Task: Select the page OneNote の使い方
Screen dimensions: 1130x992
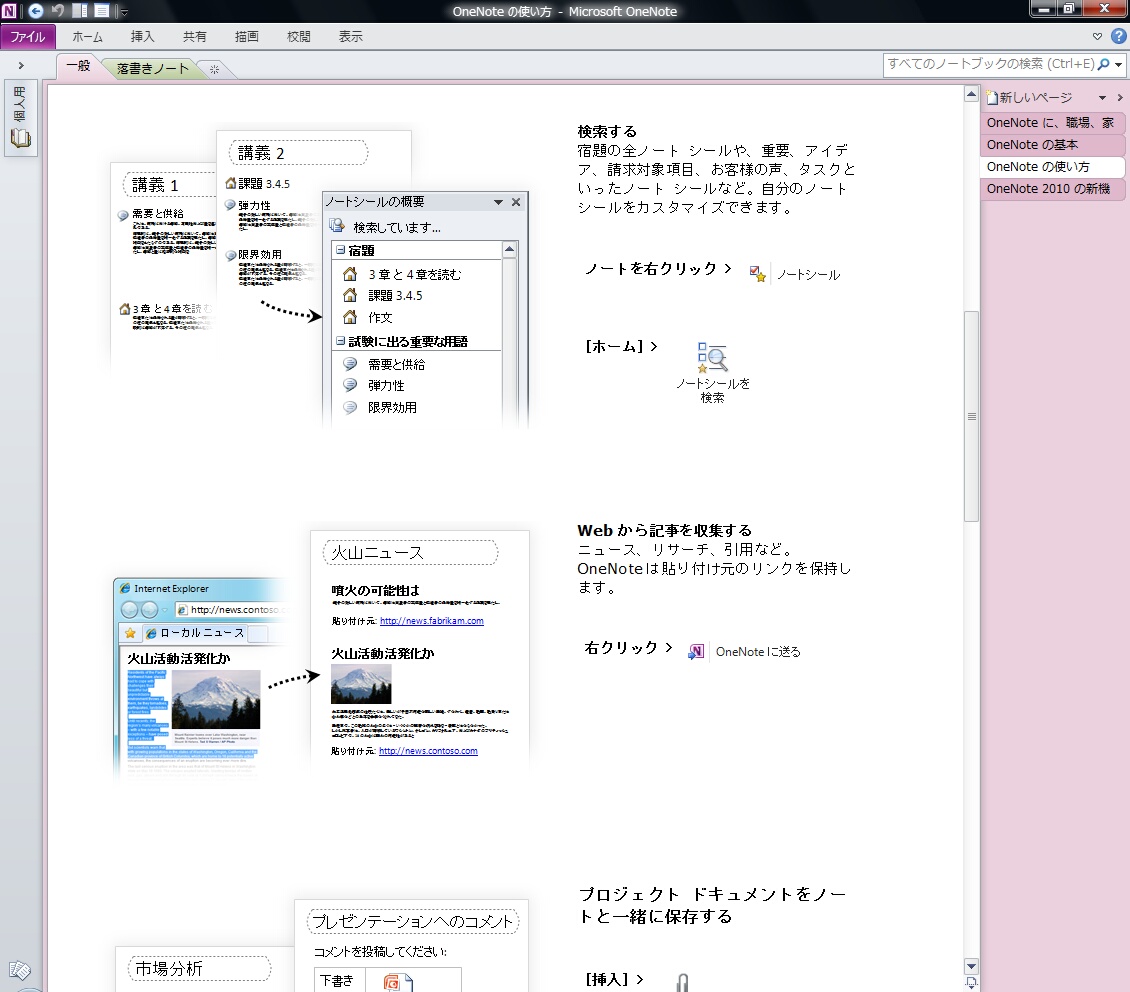Action: coord(1051,166)
